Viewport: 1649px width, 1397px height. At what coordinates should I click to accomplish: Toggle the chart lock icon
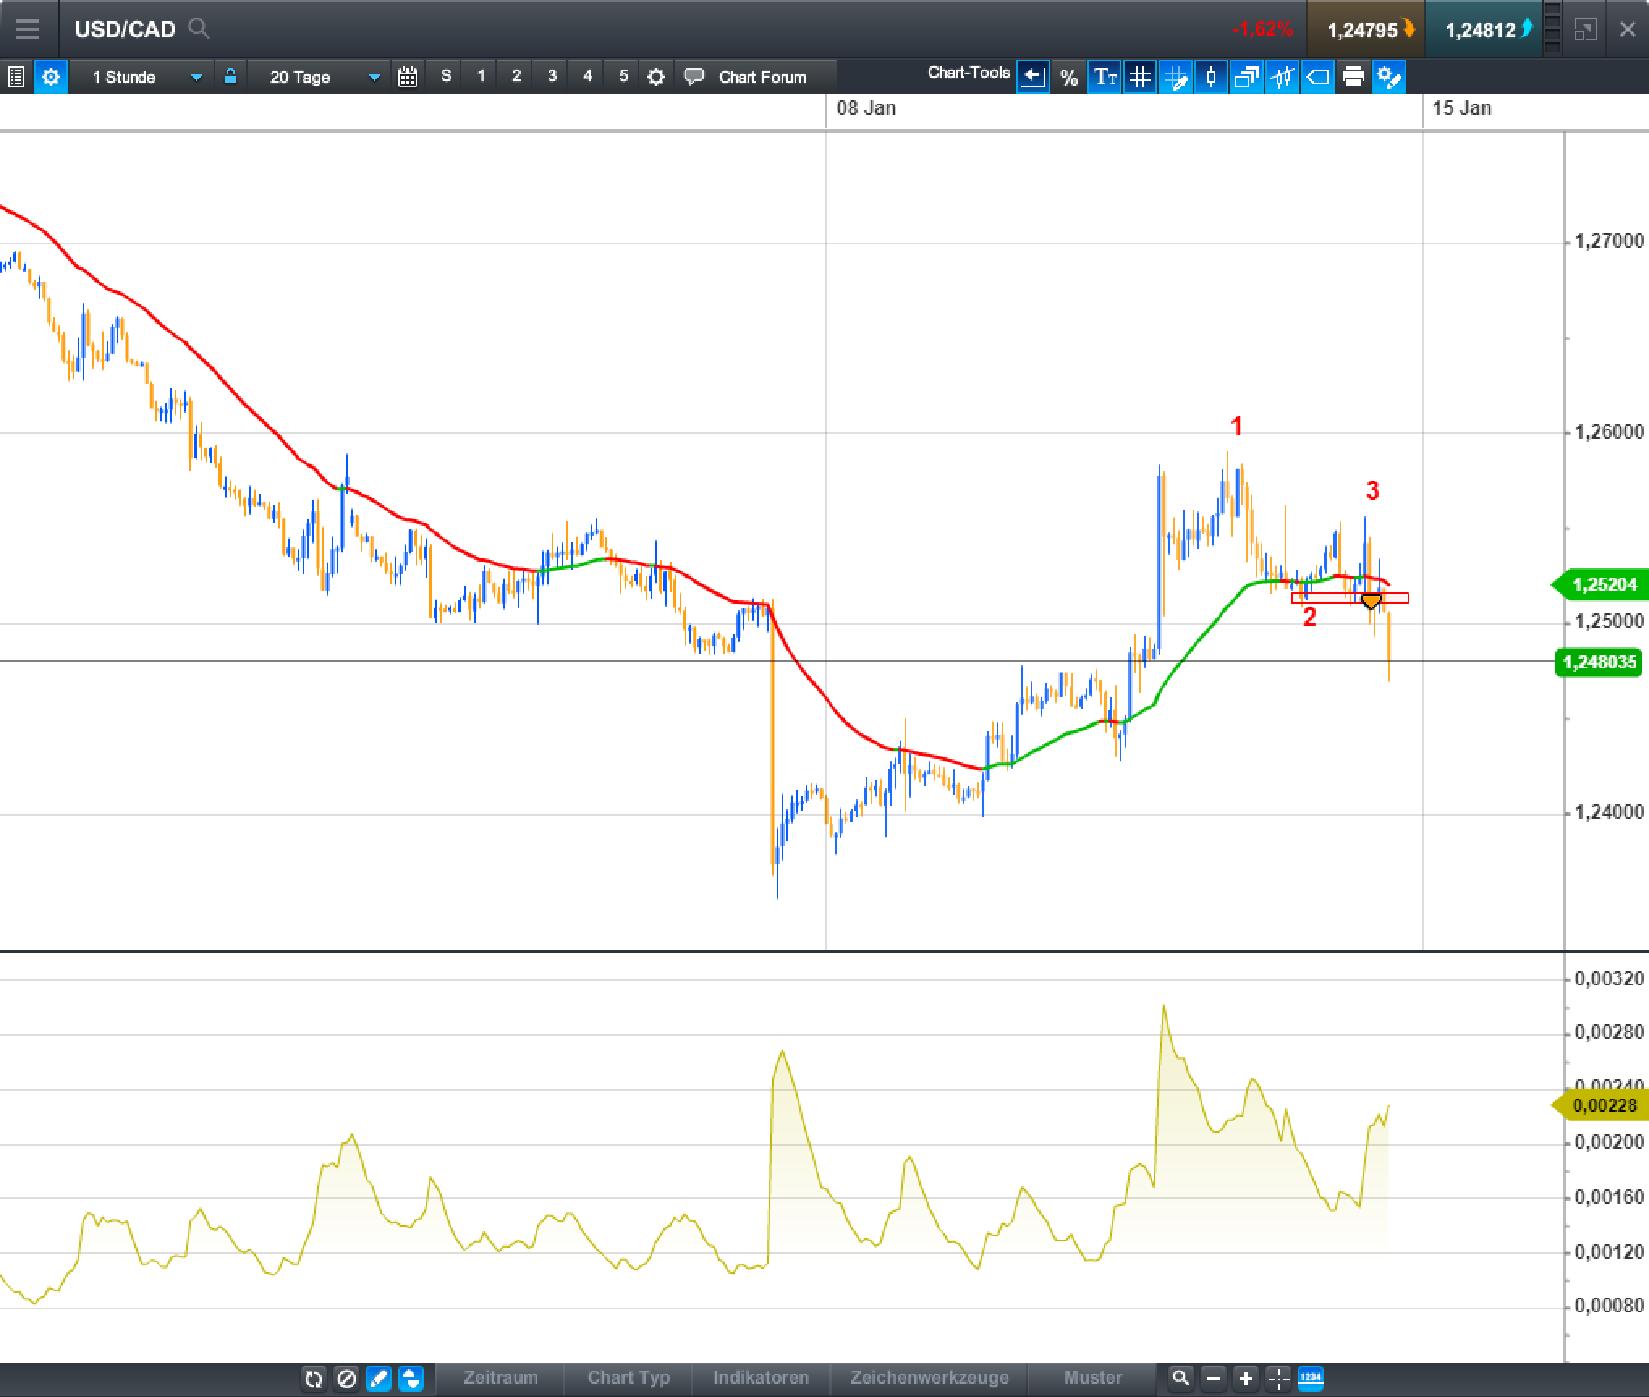[x=228, y=76]
